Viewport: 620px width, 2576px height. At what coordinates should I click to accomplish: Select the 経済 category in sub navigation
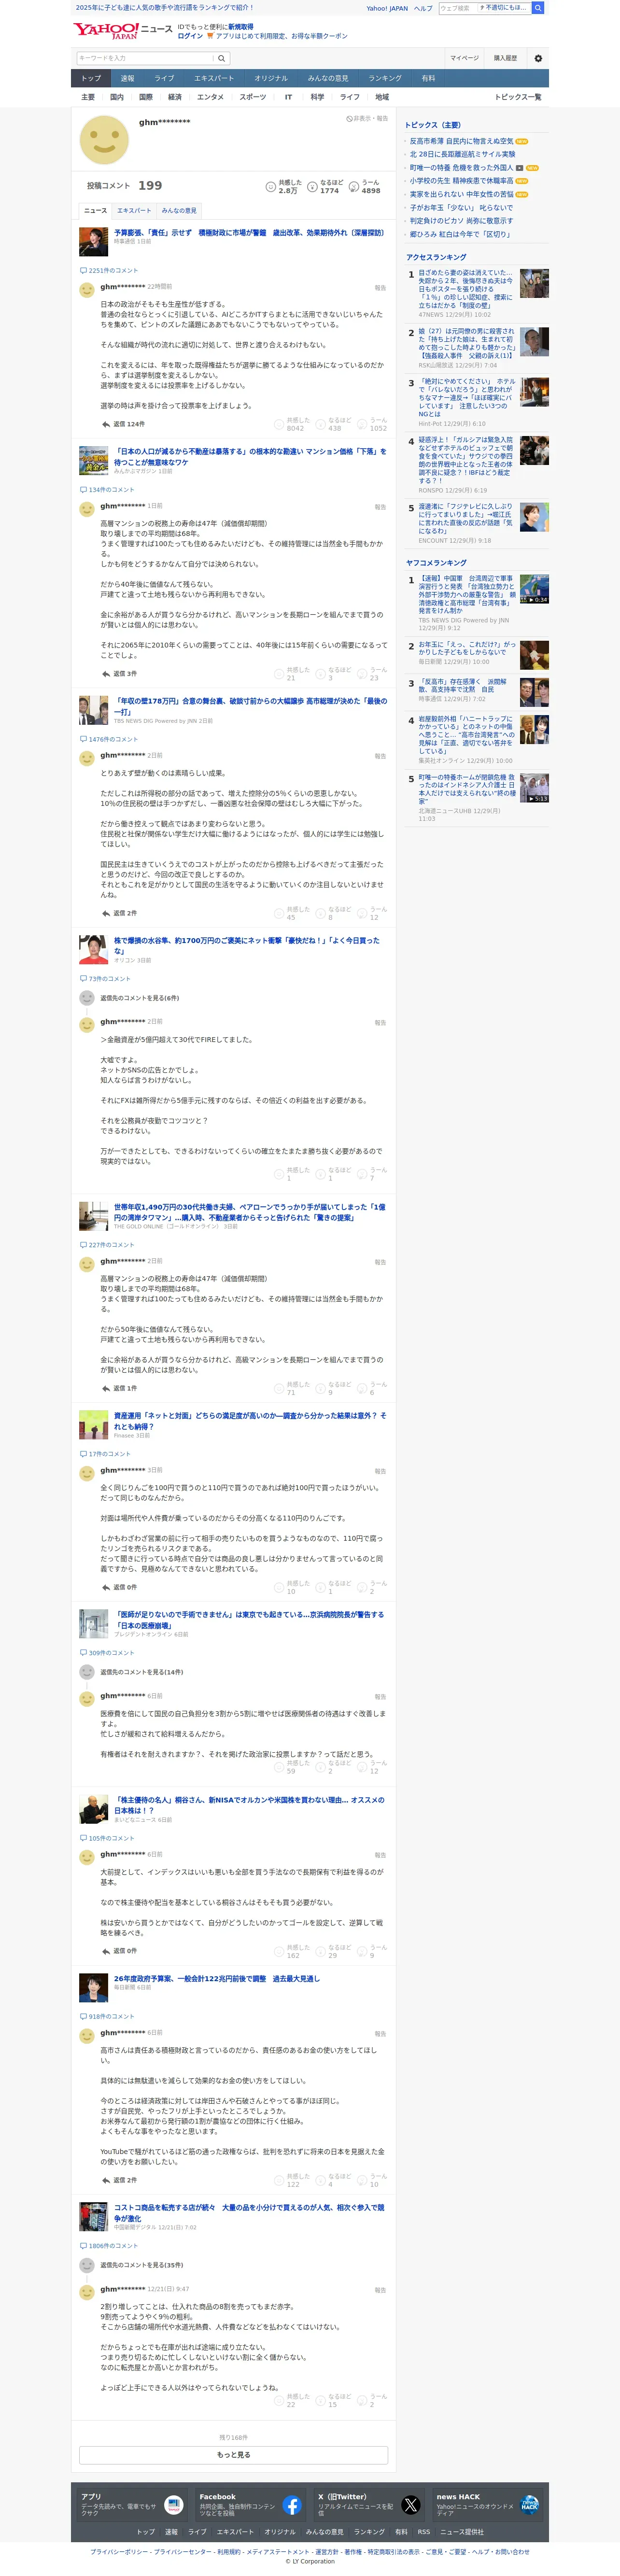tap(175, 97)
